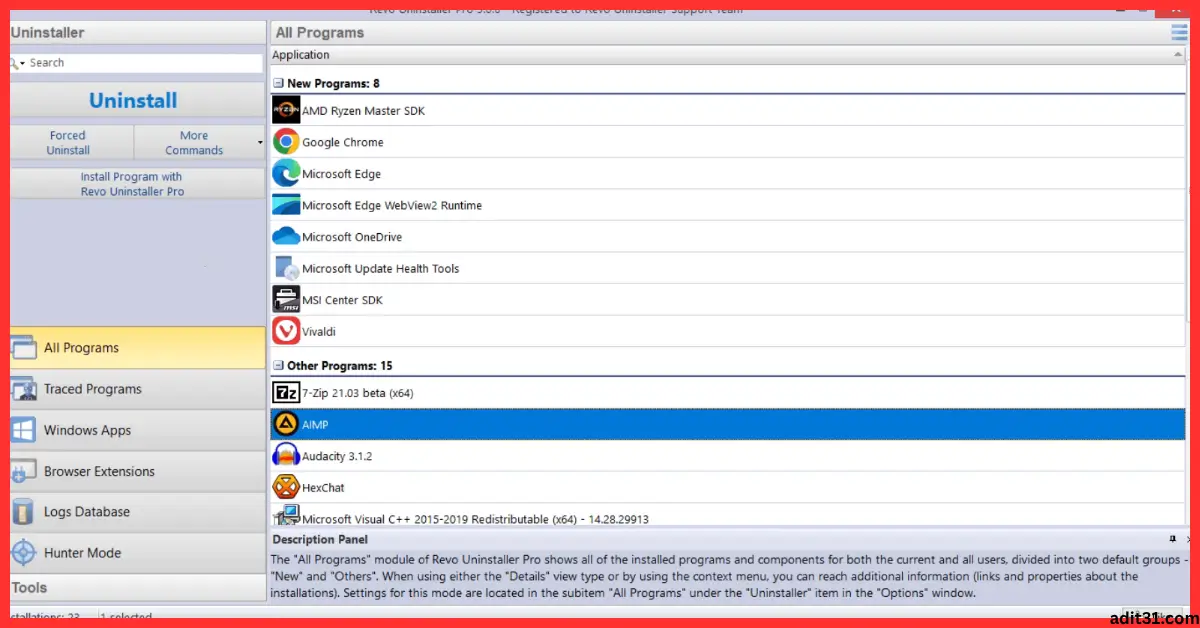
Task: Click the Traced Programs sidebar icon
Action: 24,389
